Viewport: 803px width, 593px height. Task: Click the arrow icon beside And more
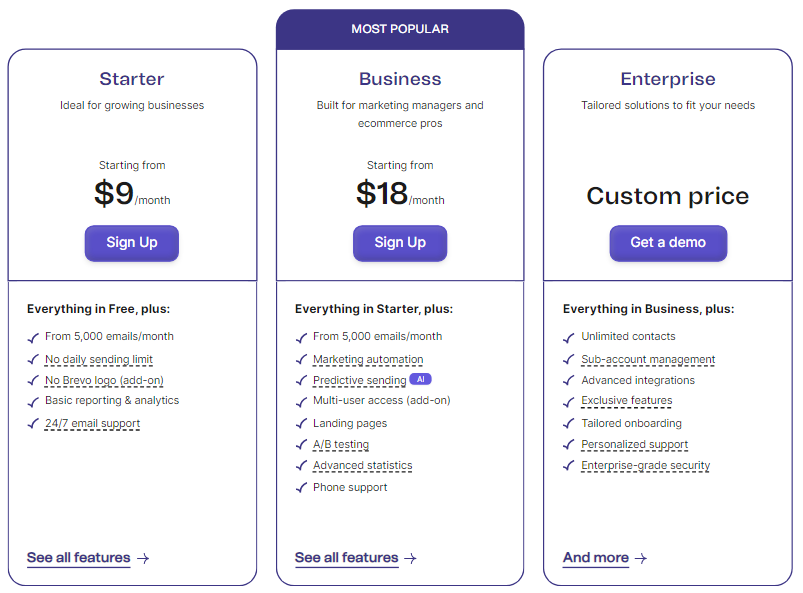coord(641,559)
